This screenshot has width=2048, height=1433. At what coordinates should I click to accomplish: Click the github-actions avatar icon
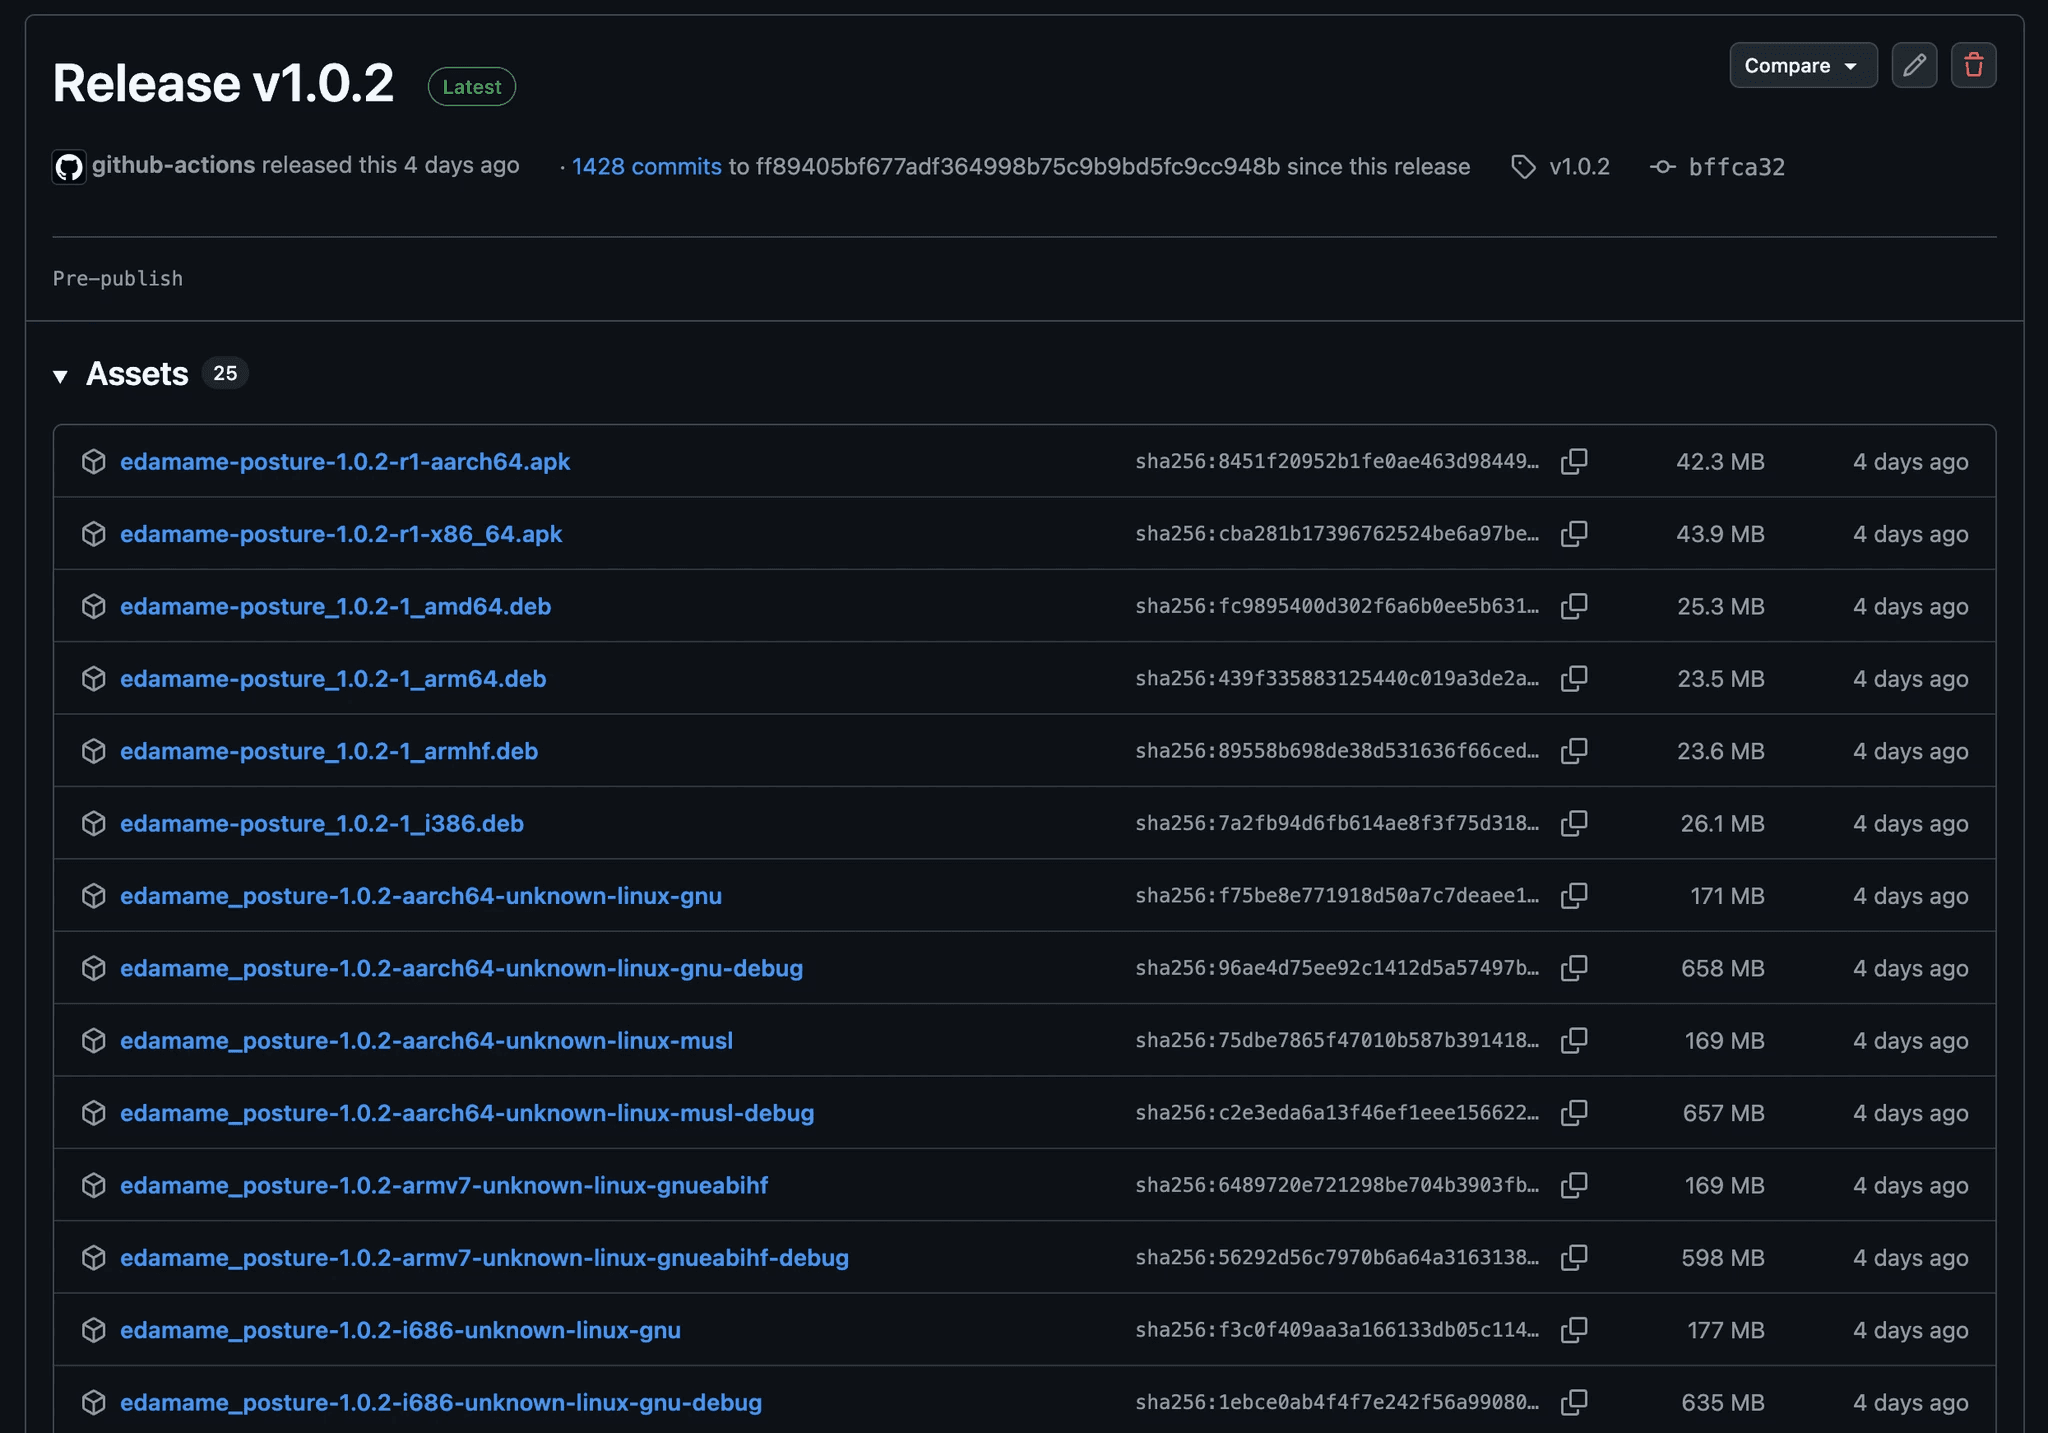point(69,166)
